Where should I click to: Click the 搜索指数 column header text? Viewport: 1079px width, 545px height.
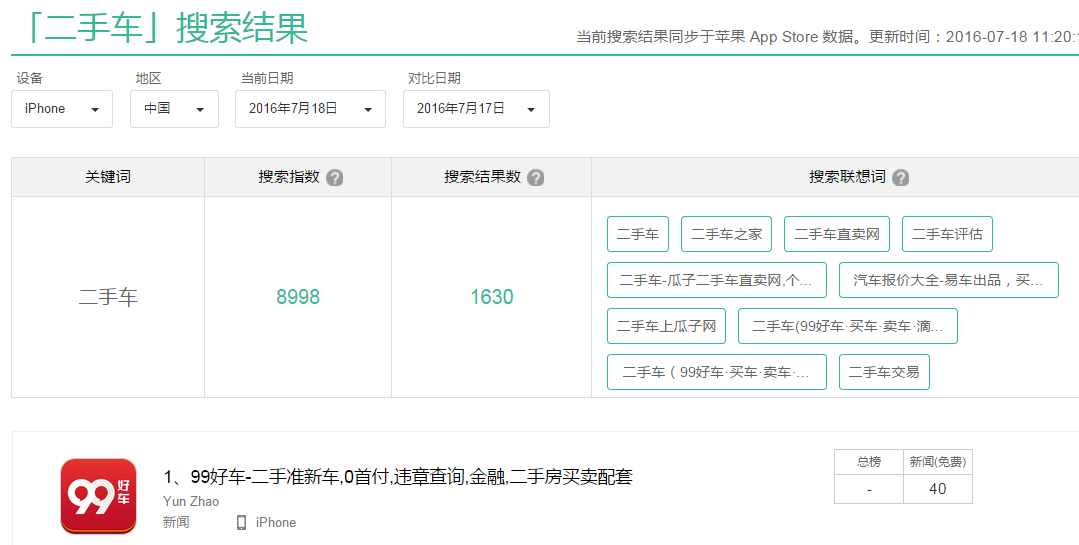click(289, 177)
